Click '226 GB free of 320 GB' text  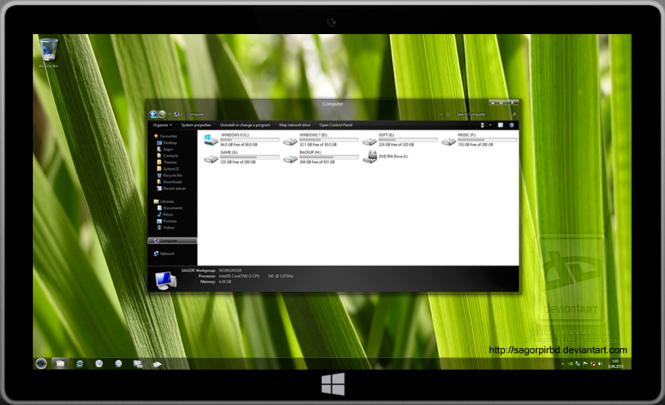(397, 145)
